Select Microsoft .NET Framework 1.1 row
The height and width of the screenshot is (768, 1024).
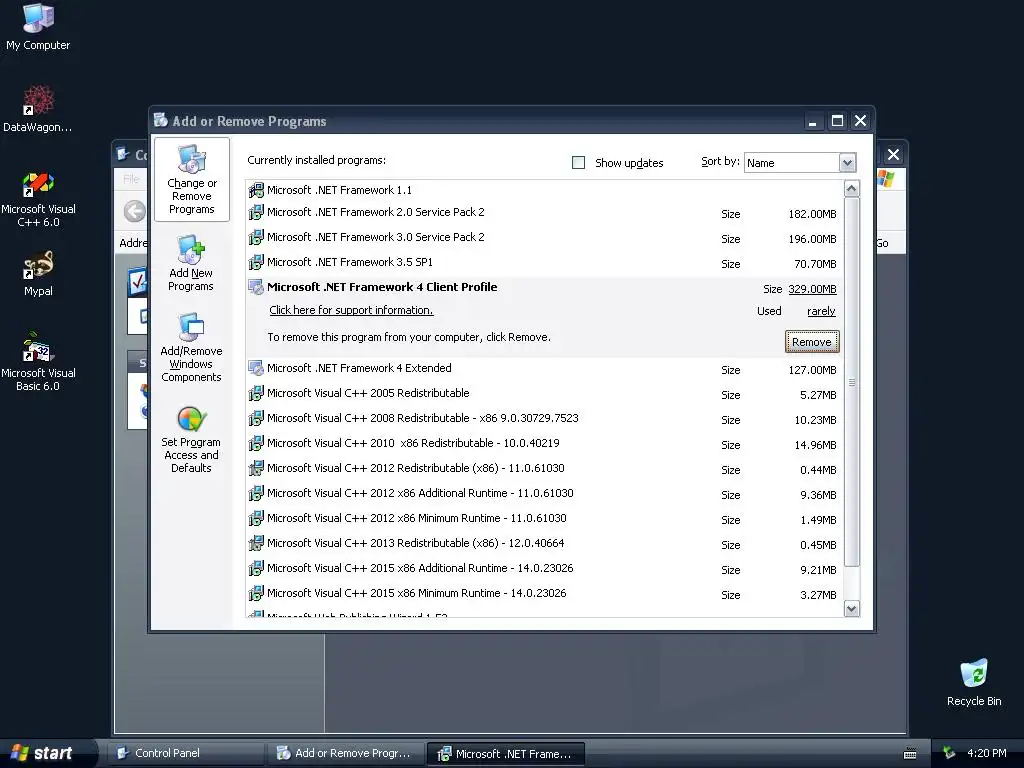(544, 190)
